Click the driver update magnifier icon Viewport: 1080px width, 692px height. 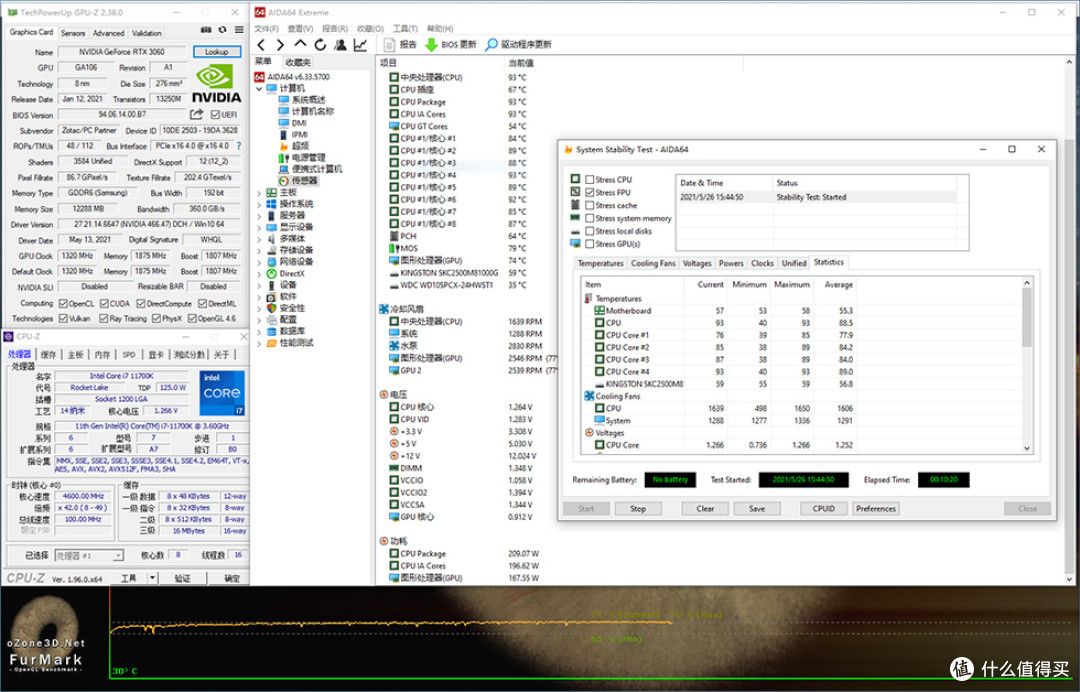pos(491,45)
